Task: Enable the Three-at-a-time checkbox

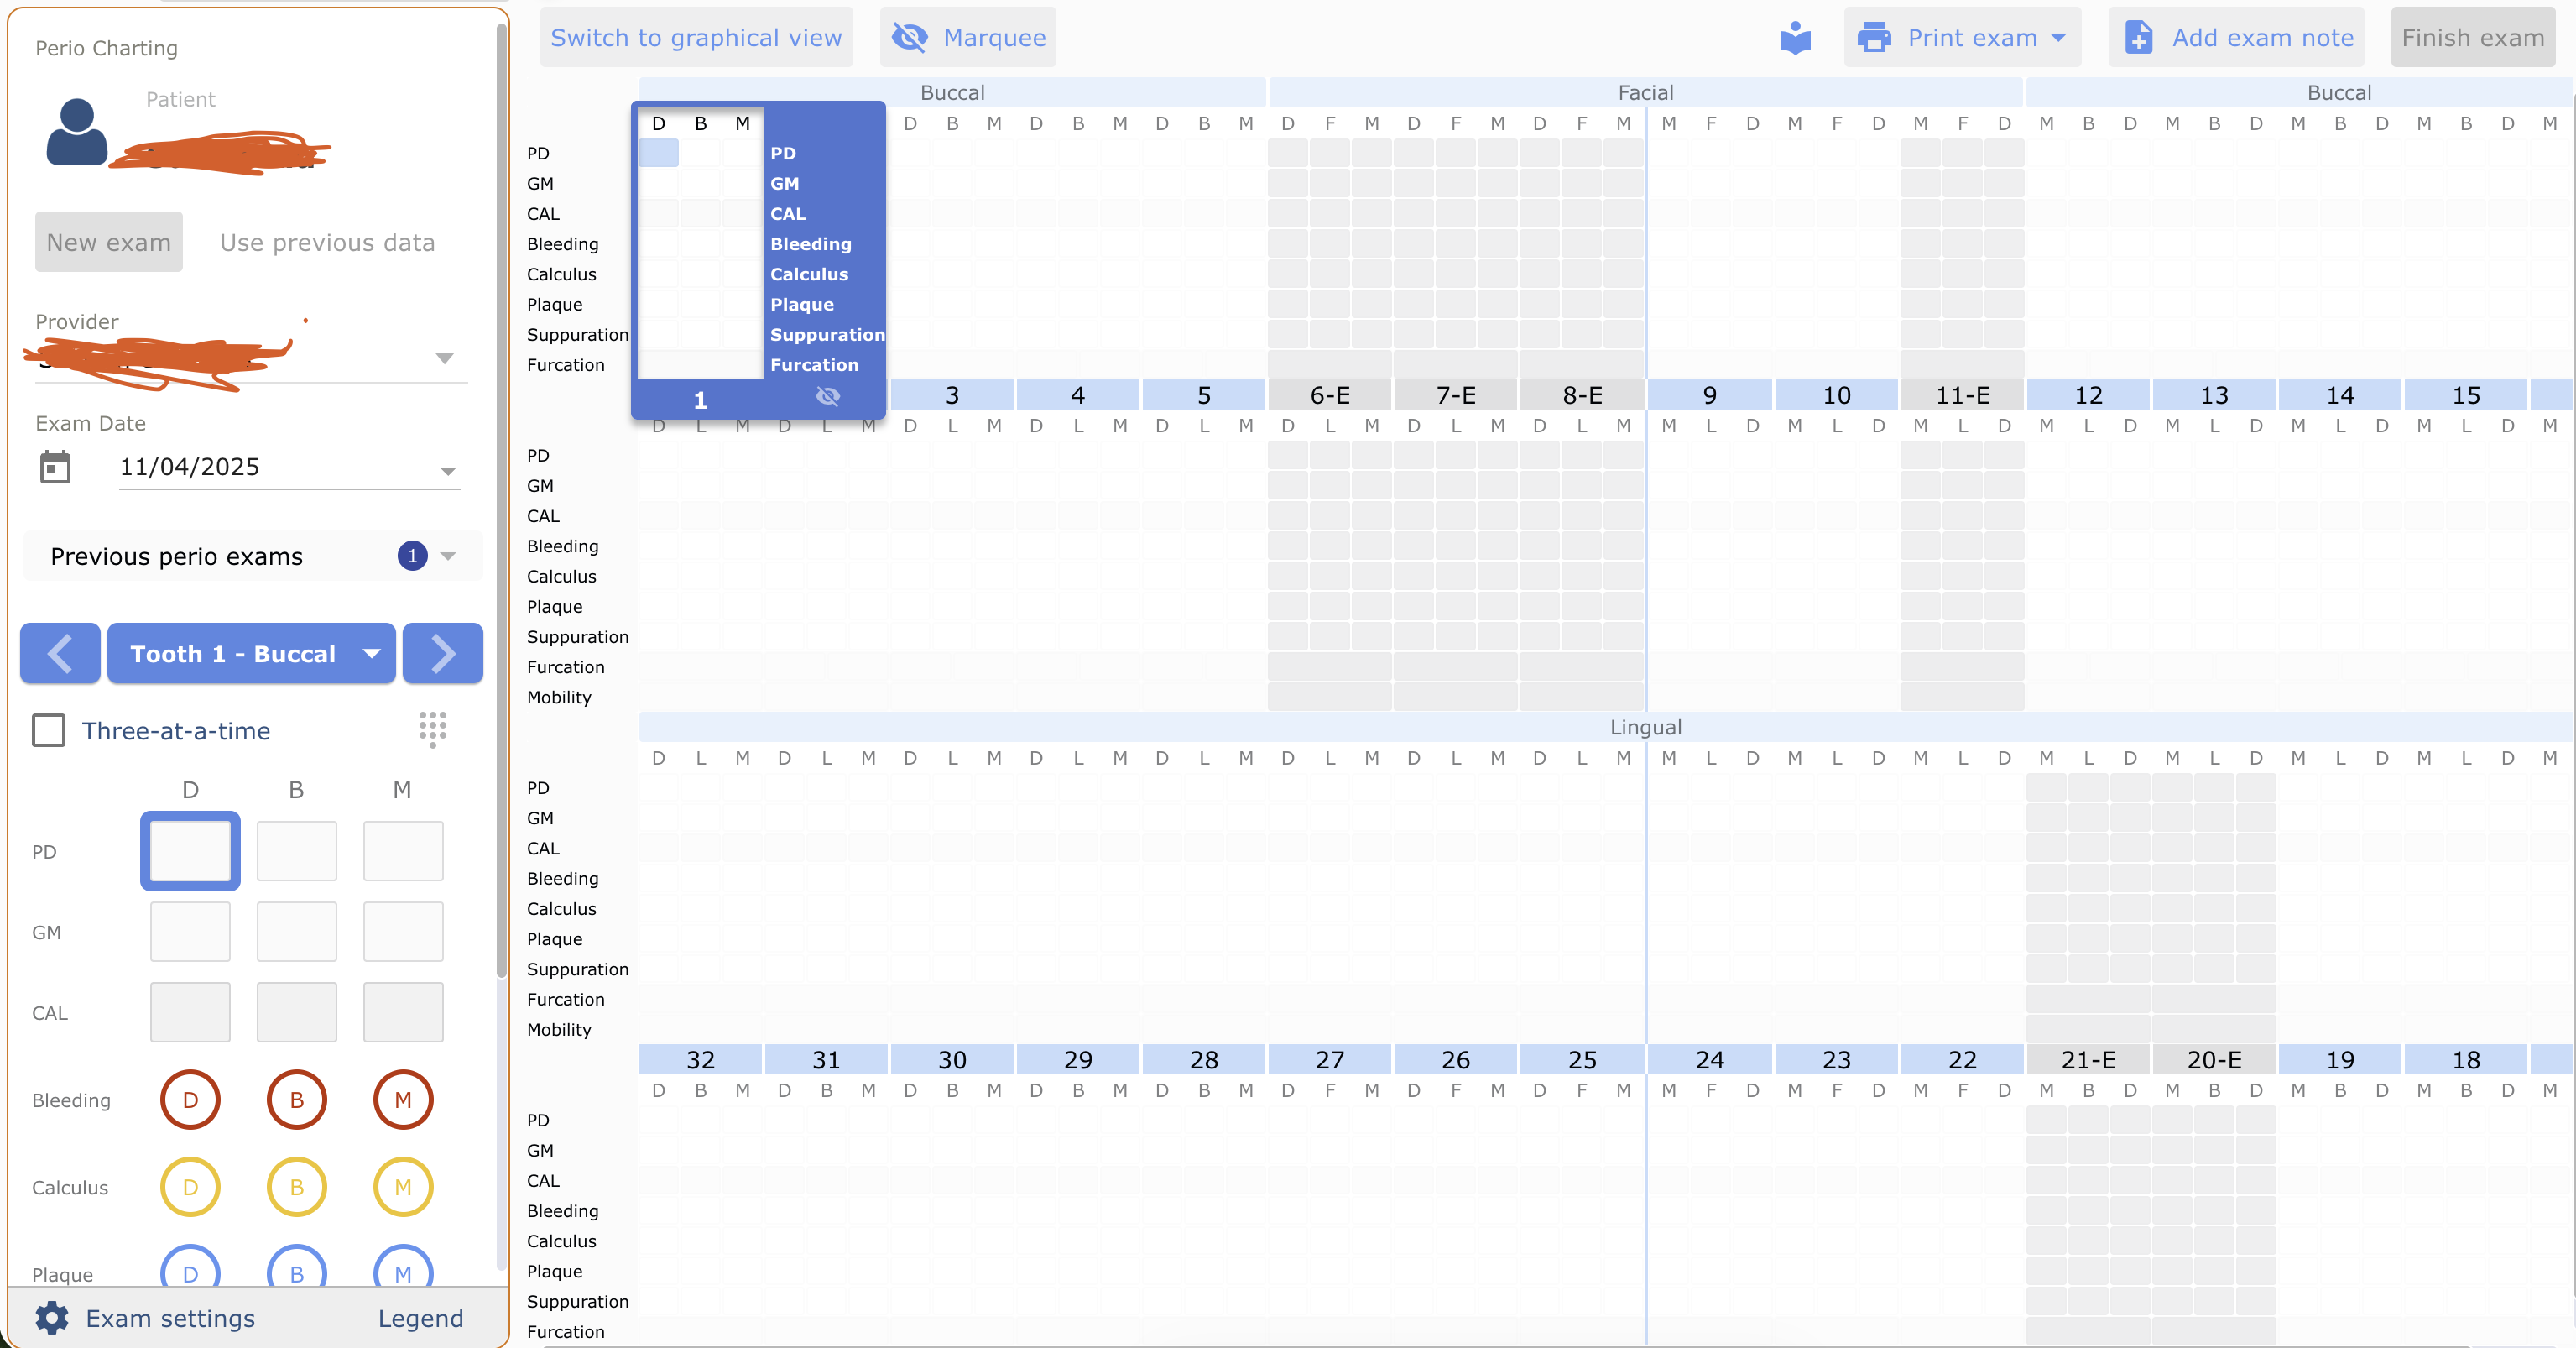Action: [x=49, y=730]
